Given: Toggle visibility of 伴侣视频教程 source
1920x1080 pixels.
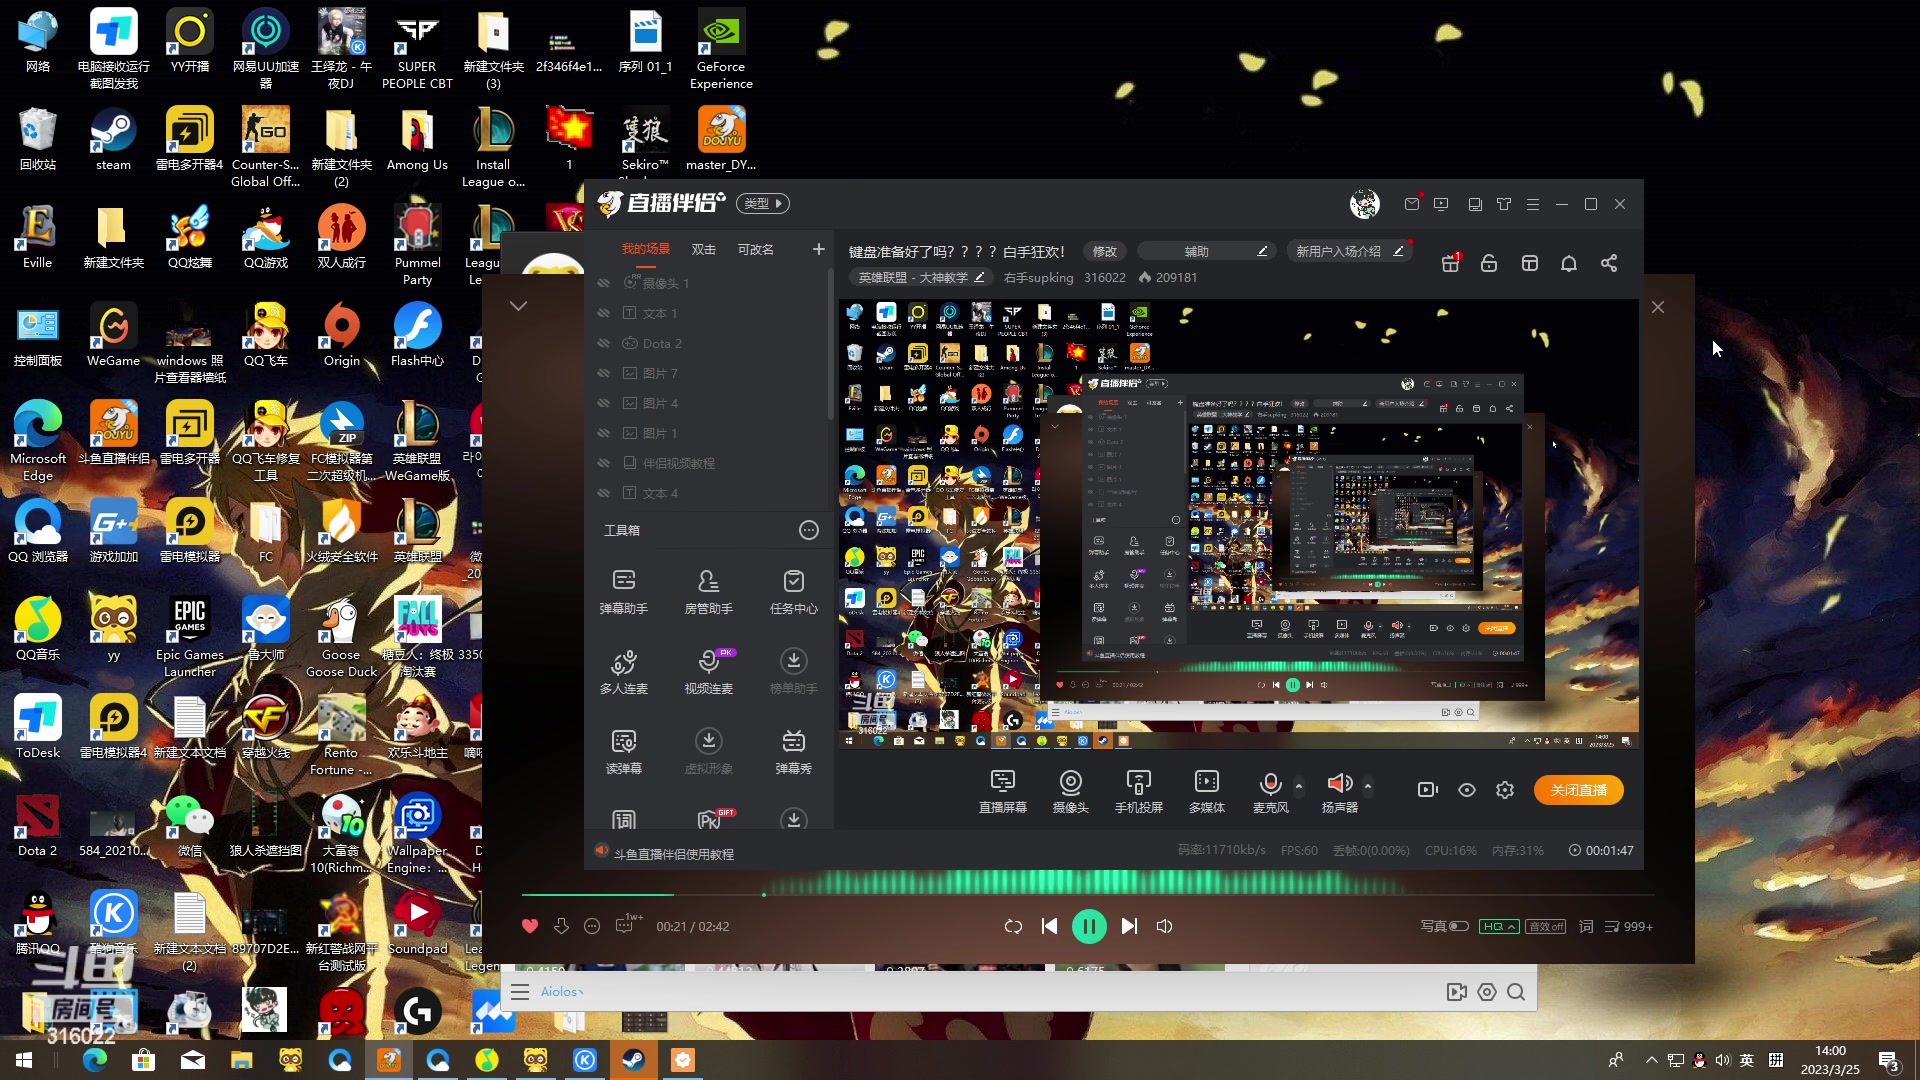Looking at the screenshot, I should tap(604, 463).
